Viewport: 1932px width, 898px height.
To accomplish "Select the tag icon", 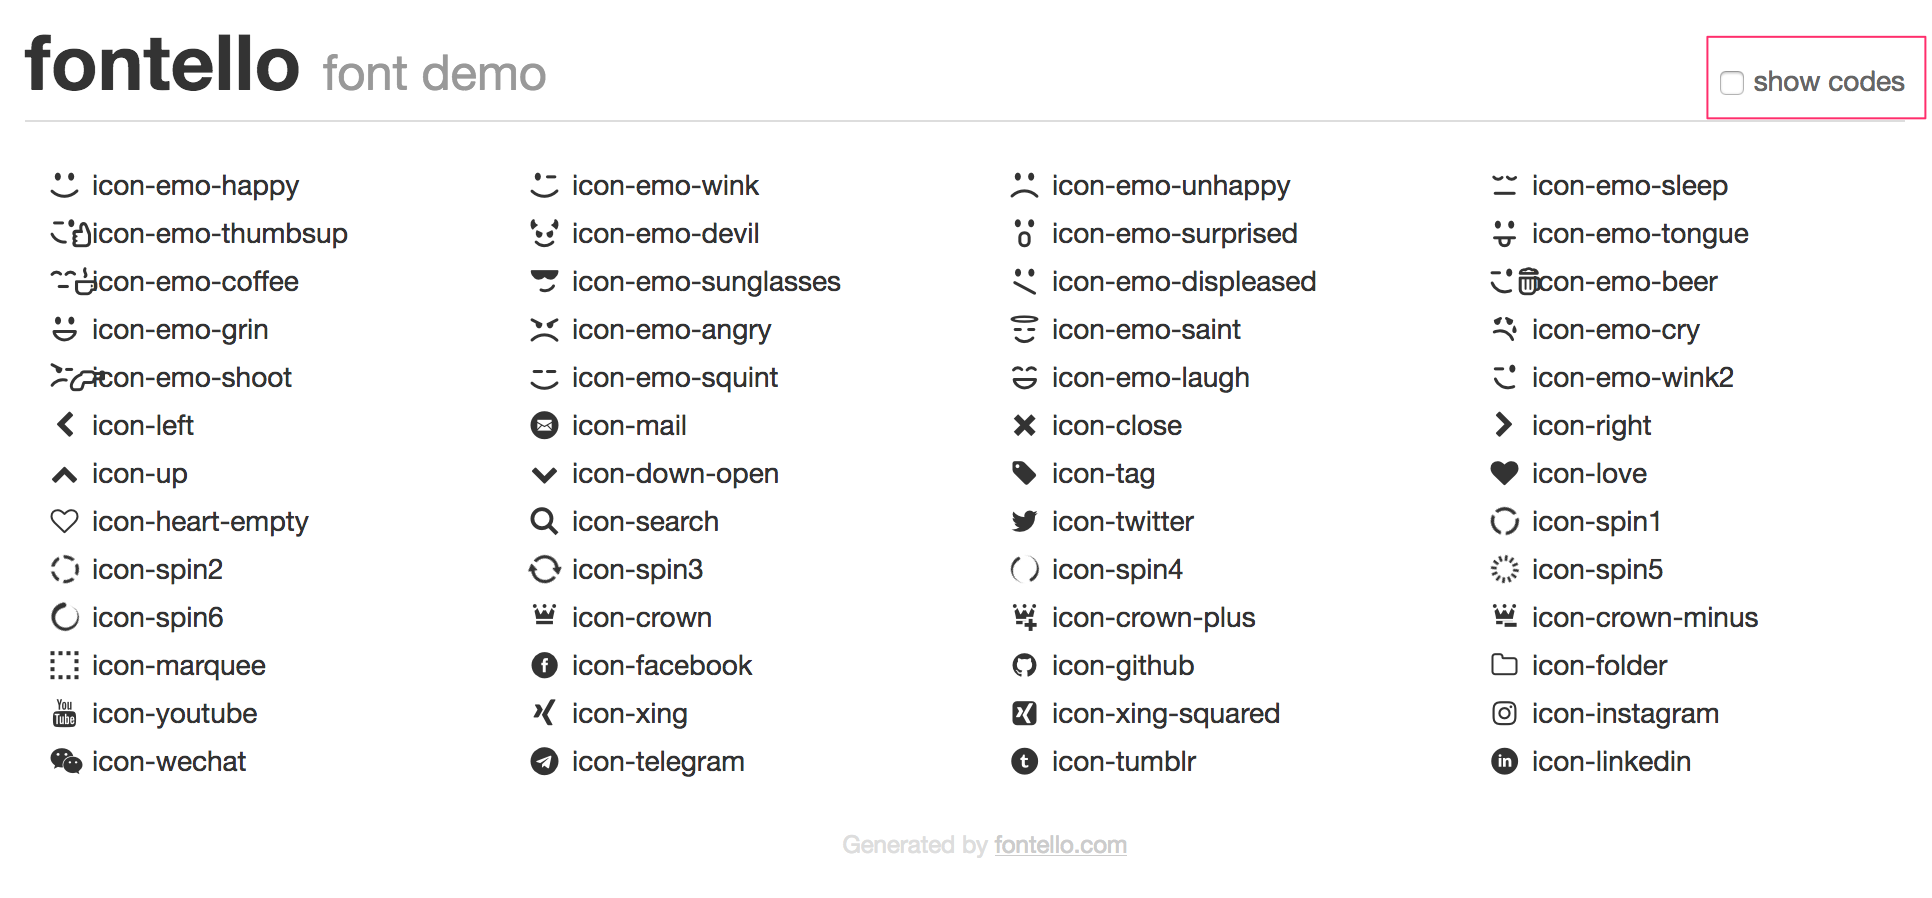I will click(x=1024, y=473).
